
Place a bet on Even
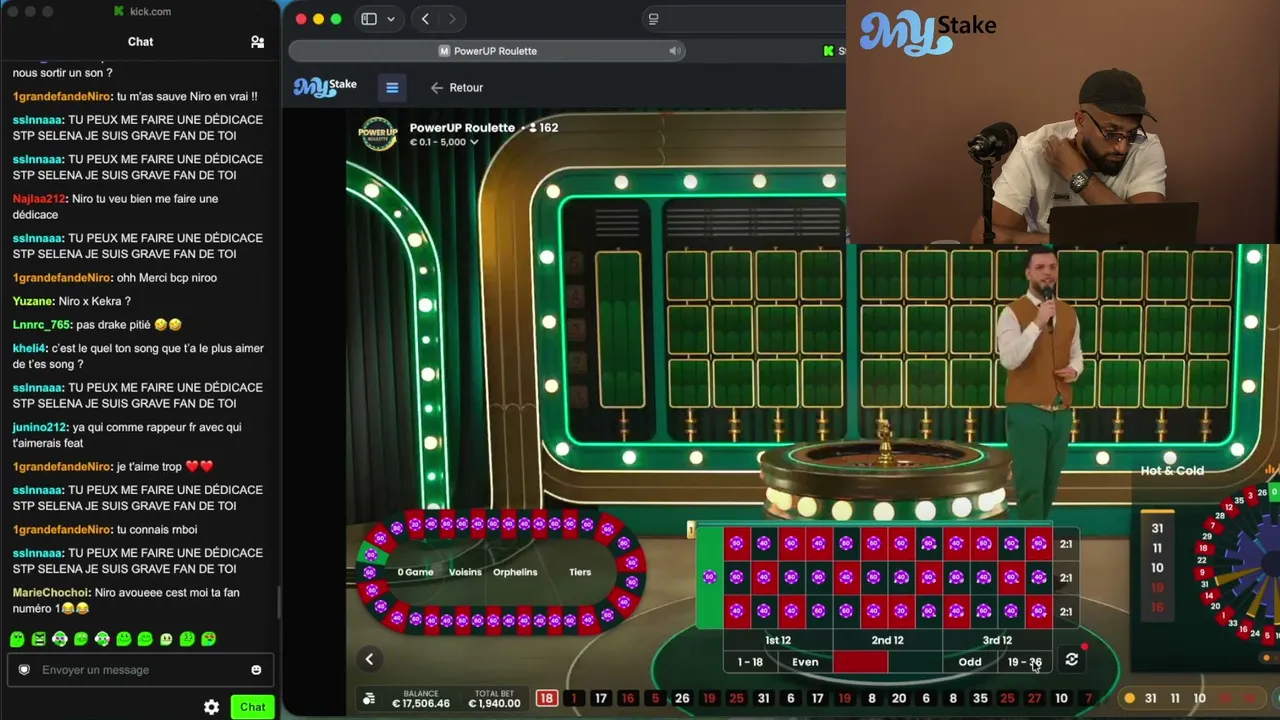[x=805, y=662]
